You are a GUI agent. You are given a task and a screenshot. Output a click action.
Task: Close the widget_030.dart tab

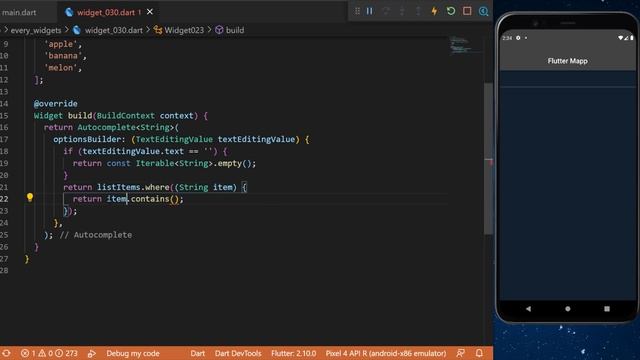(150, 12)
